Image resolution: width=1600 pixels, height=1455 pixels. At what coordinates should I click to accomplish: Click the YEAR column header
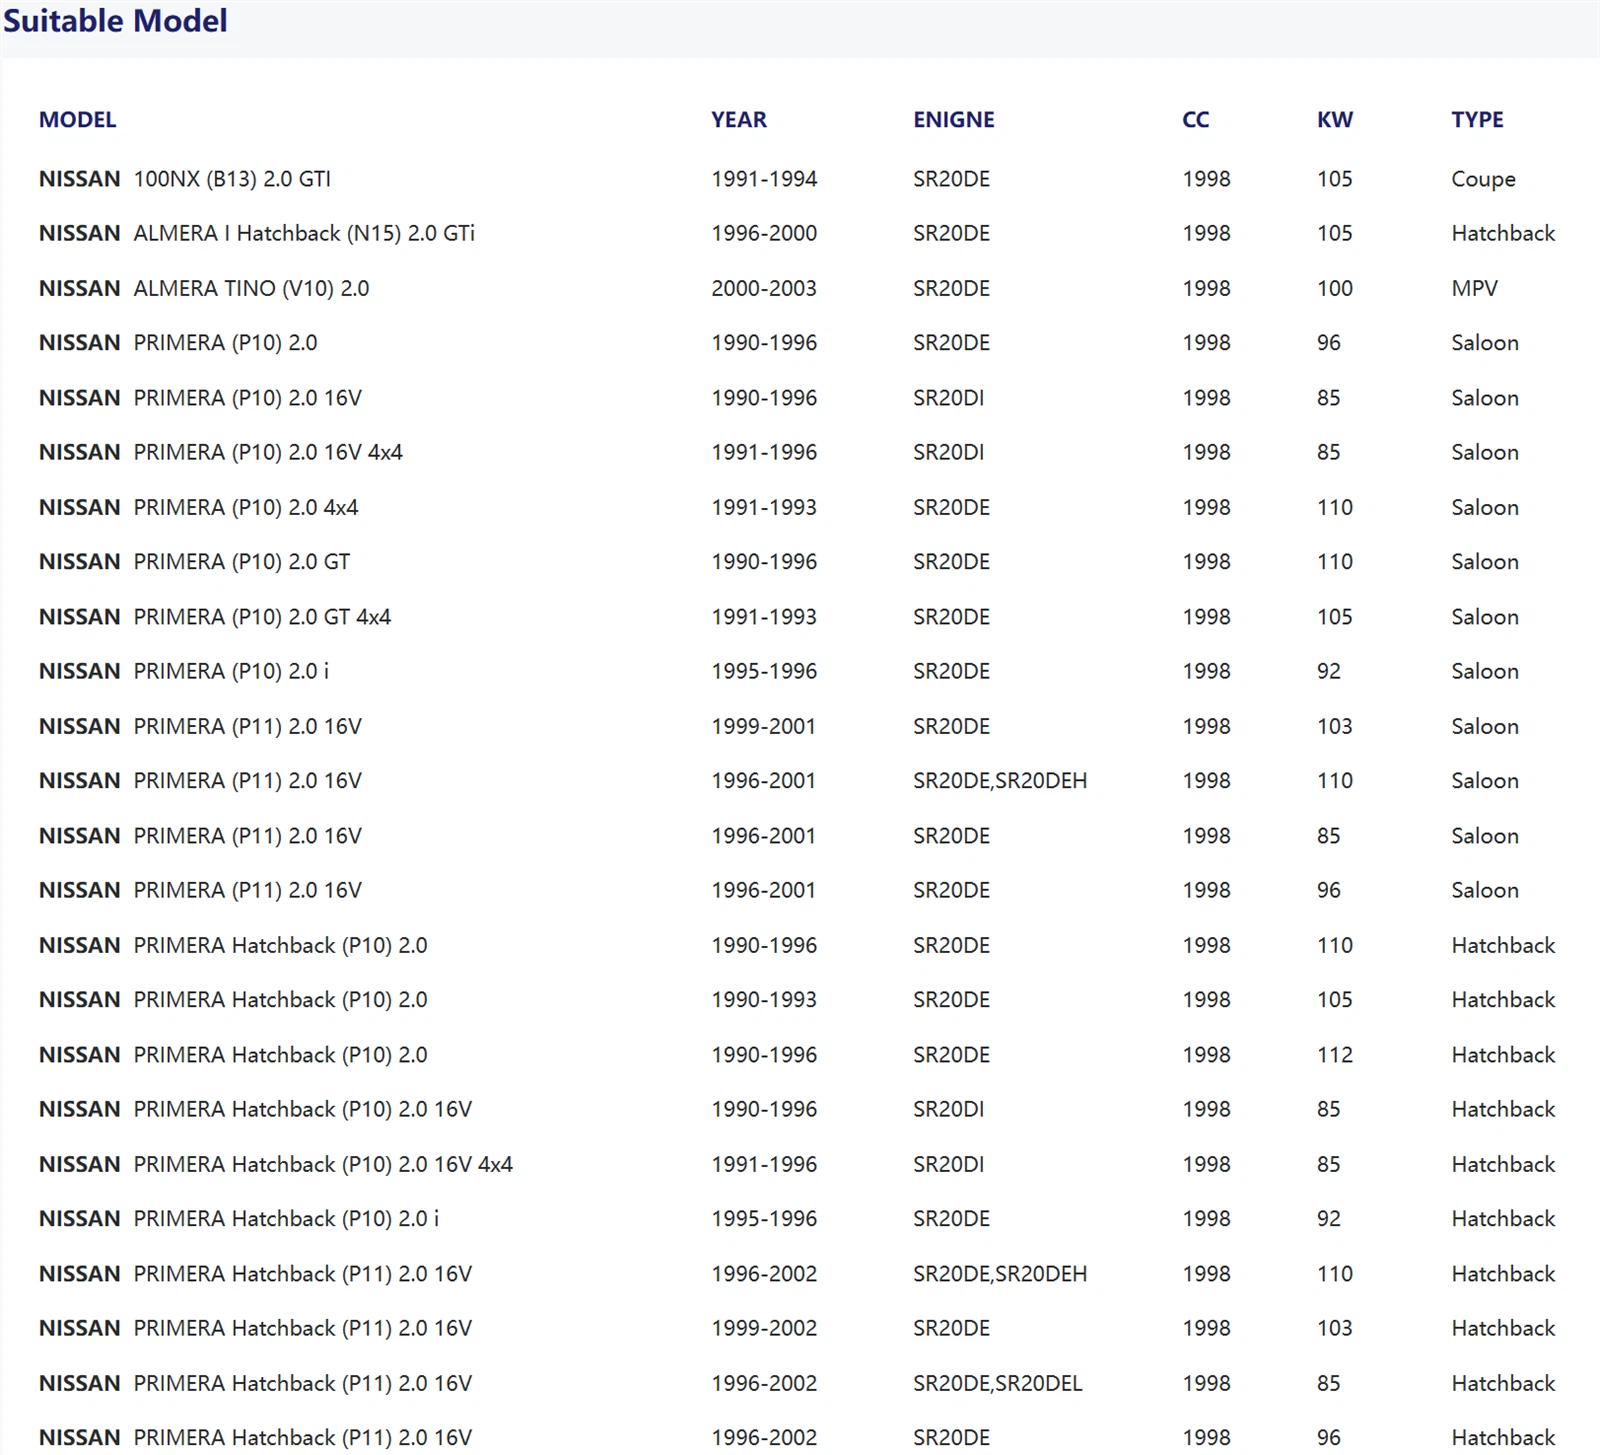(739, 120)
